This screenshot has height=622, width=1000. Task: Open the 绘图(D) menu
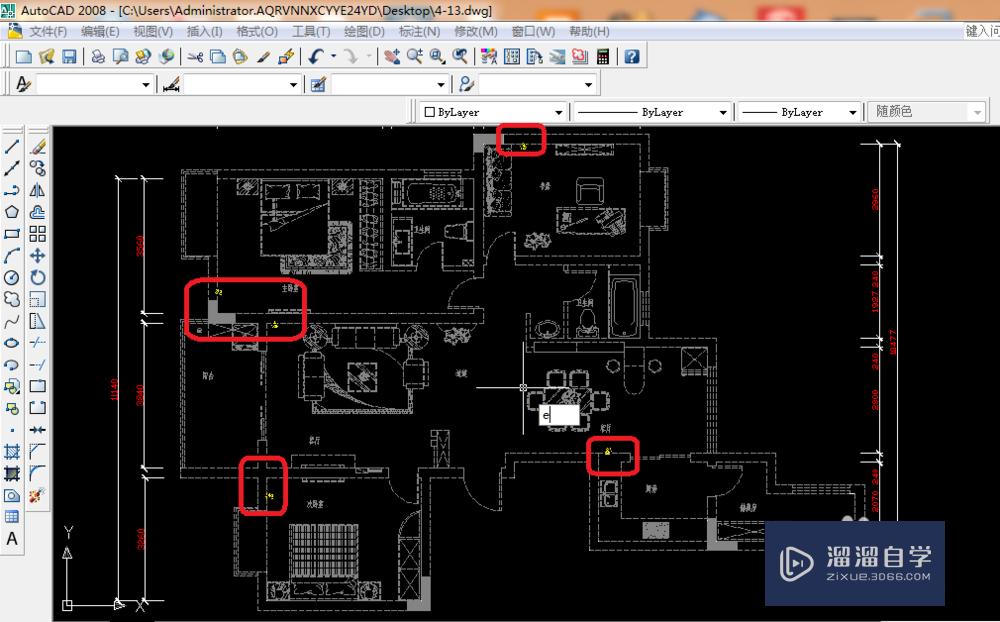coord(364,31)
